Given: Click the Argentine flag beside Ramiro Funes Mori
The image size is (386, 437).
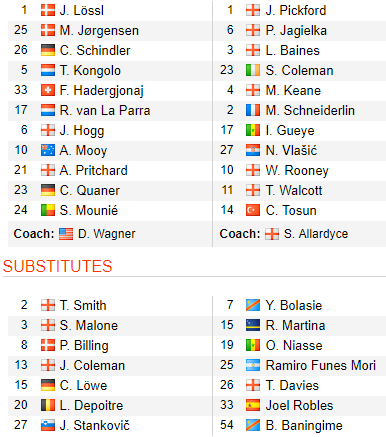Looking at the screenshot, I should tap(253, 365).
